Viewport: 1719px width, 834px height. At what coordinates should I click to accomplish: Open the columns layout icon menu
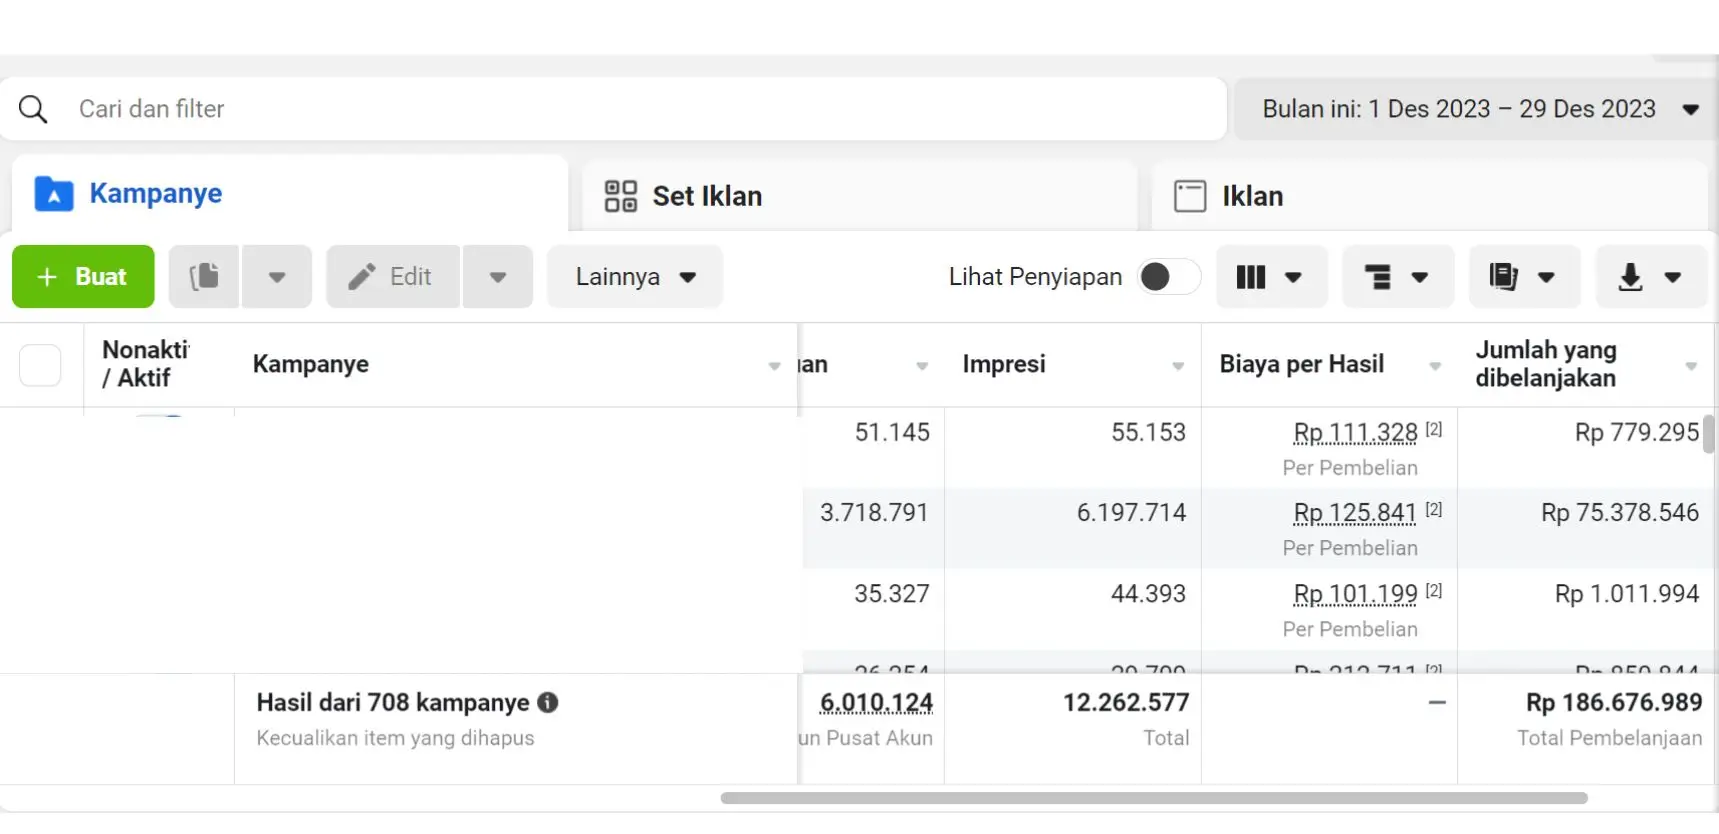pos(1271,276)
